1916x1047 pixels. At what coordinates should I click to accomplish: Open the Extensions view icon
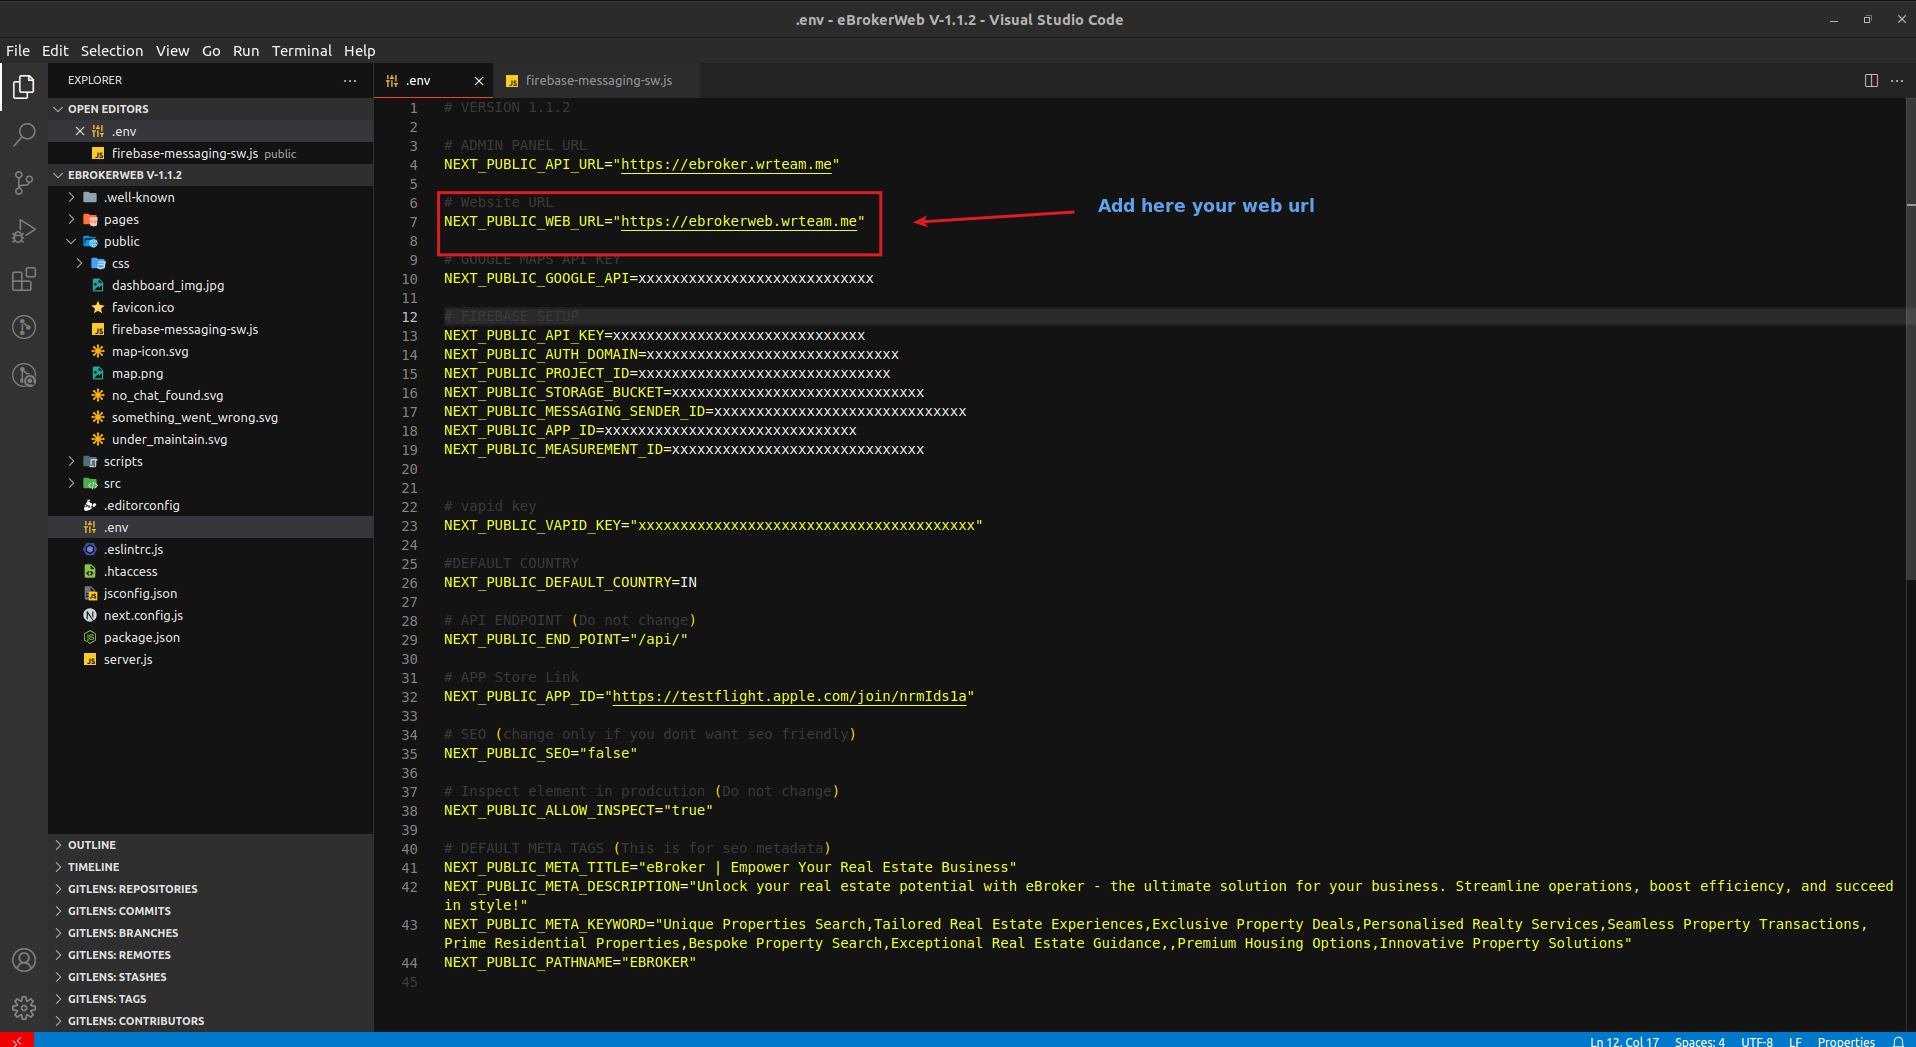pyautogui.click(x=24, y=279)
